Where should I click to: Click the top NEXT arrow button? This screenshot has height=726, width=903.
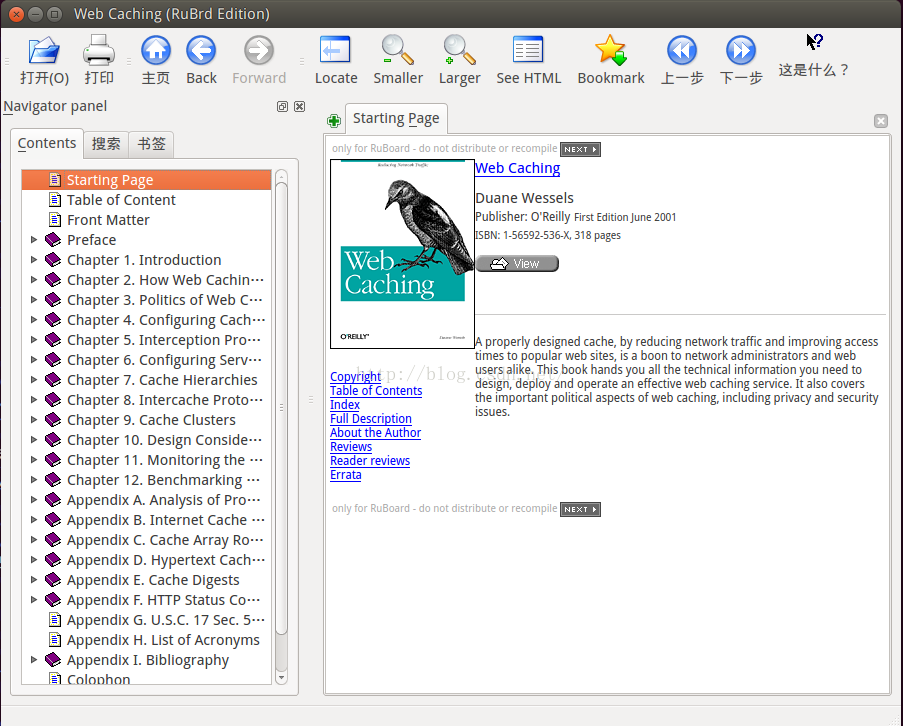[580, 149]
